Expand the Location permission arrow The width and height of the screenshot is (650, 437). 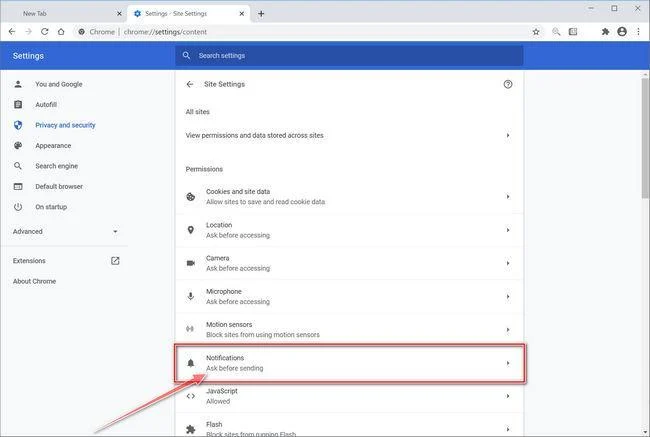(x=508, y=230)
